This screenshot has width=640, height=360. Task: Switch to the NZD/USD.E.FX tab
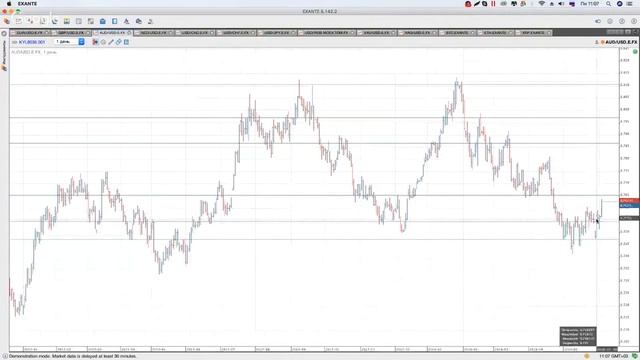point(153,33)
